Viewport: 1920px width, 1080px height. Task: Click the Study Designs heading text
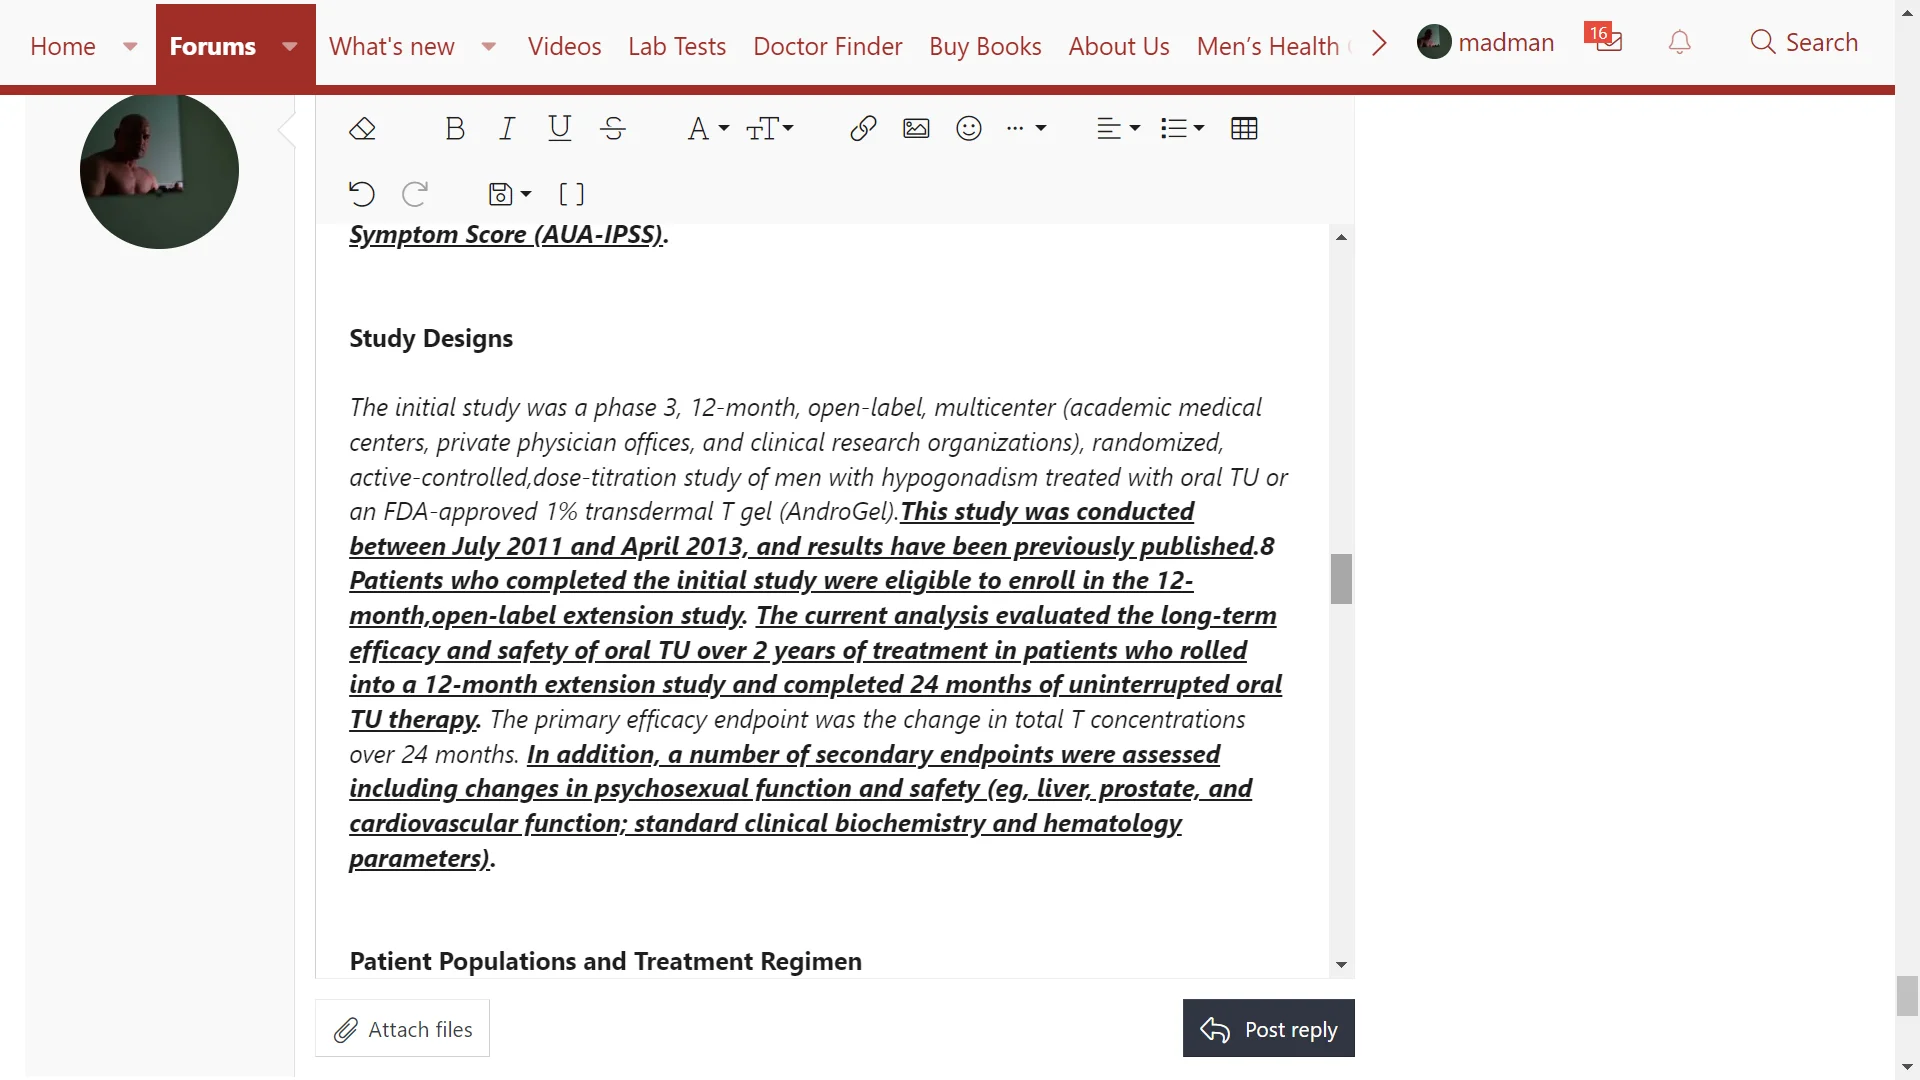431,338
